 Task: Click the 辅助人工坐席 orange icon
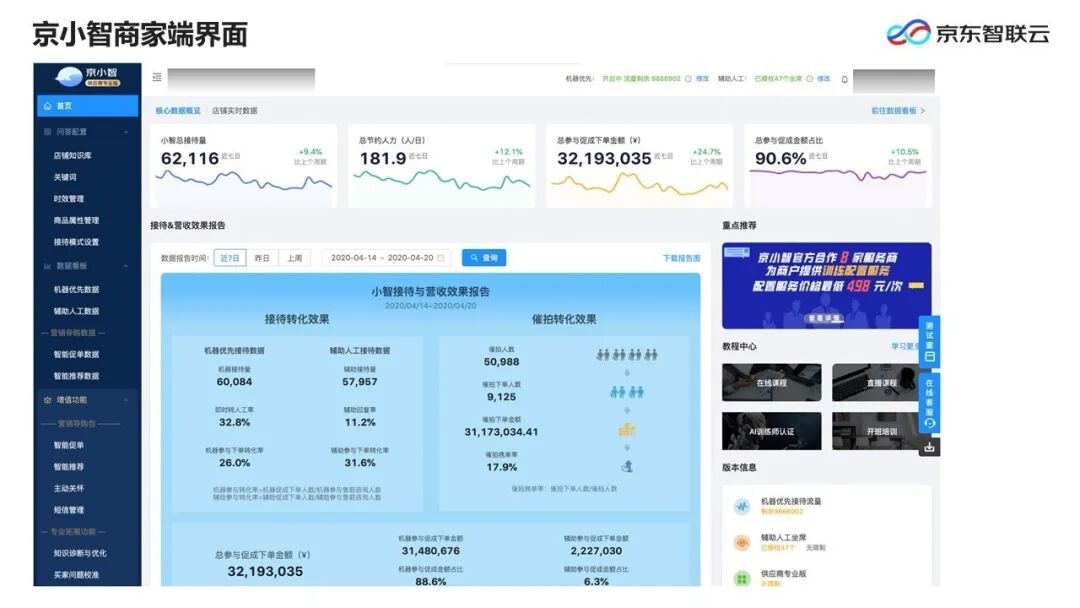[742, 543]
